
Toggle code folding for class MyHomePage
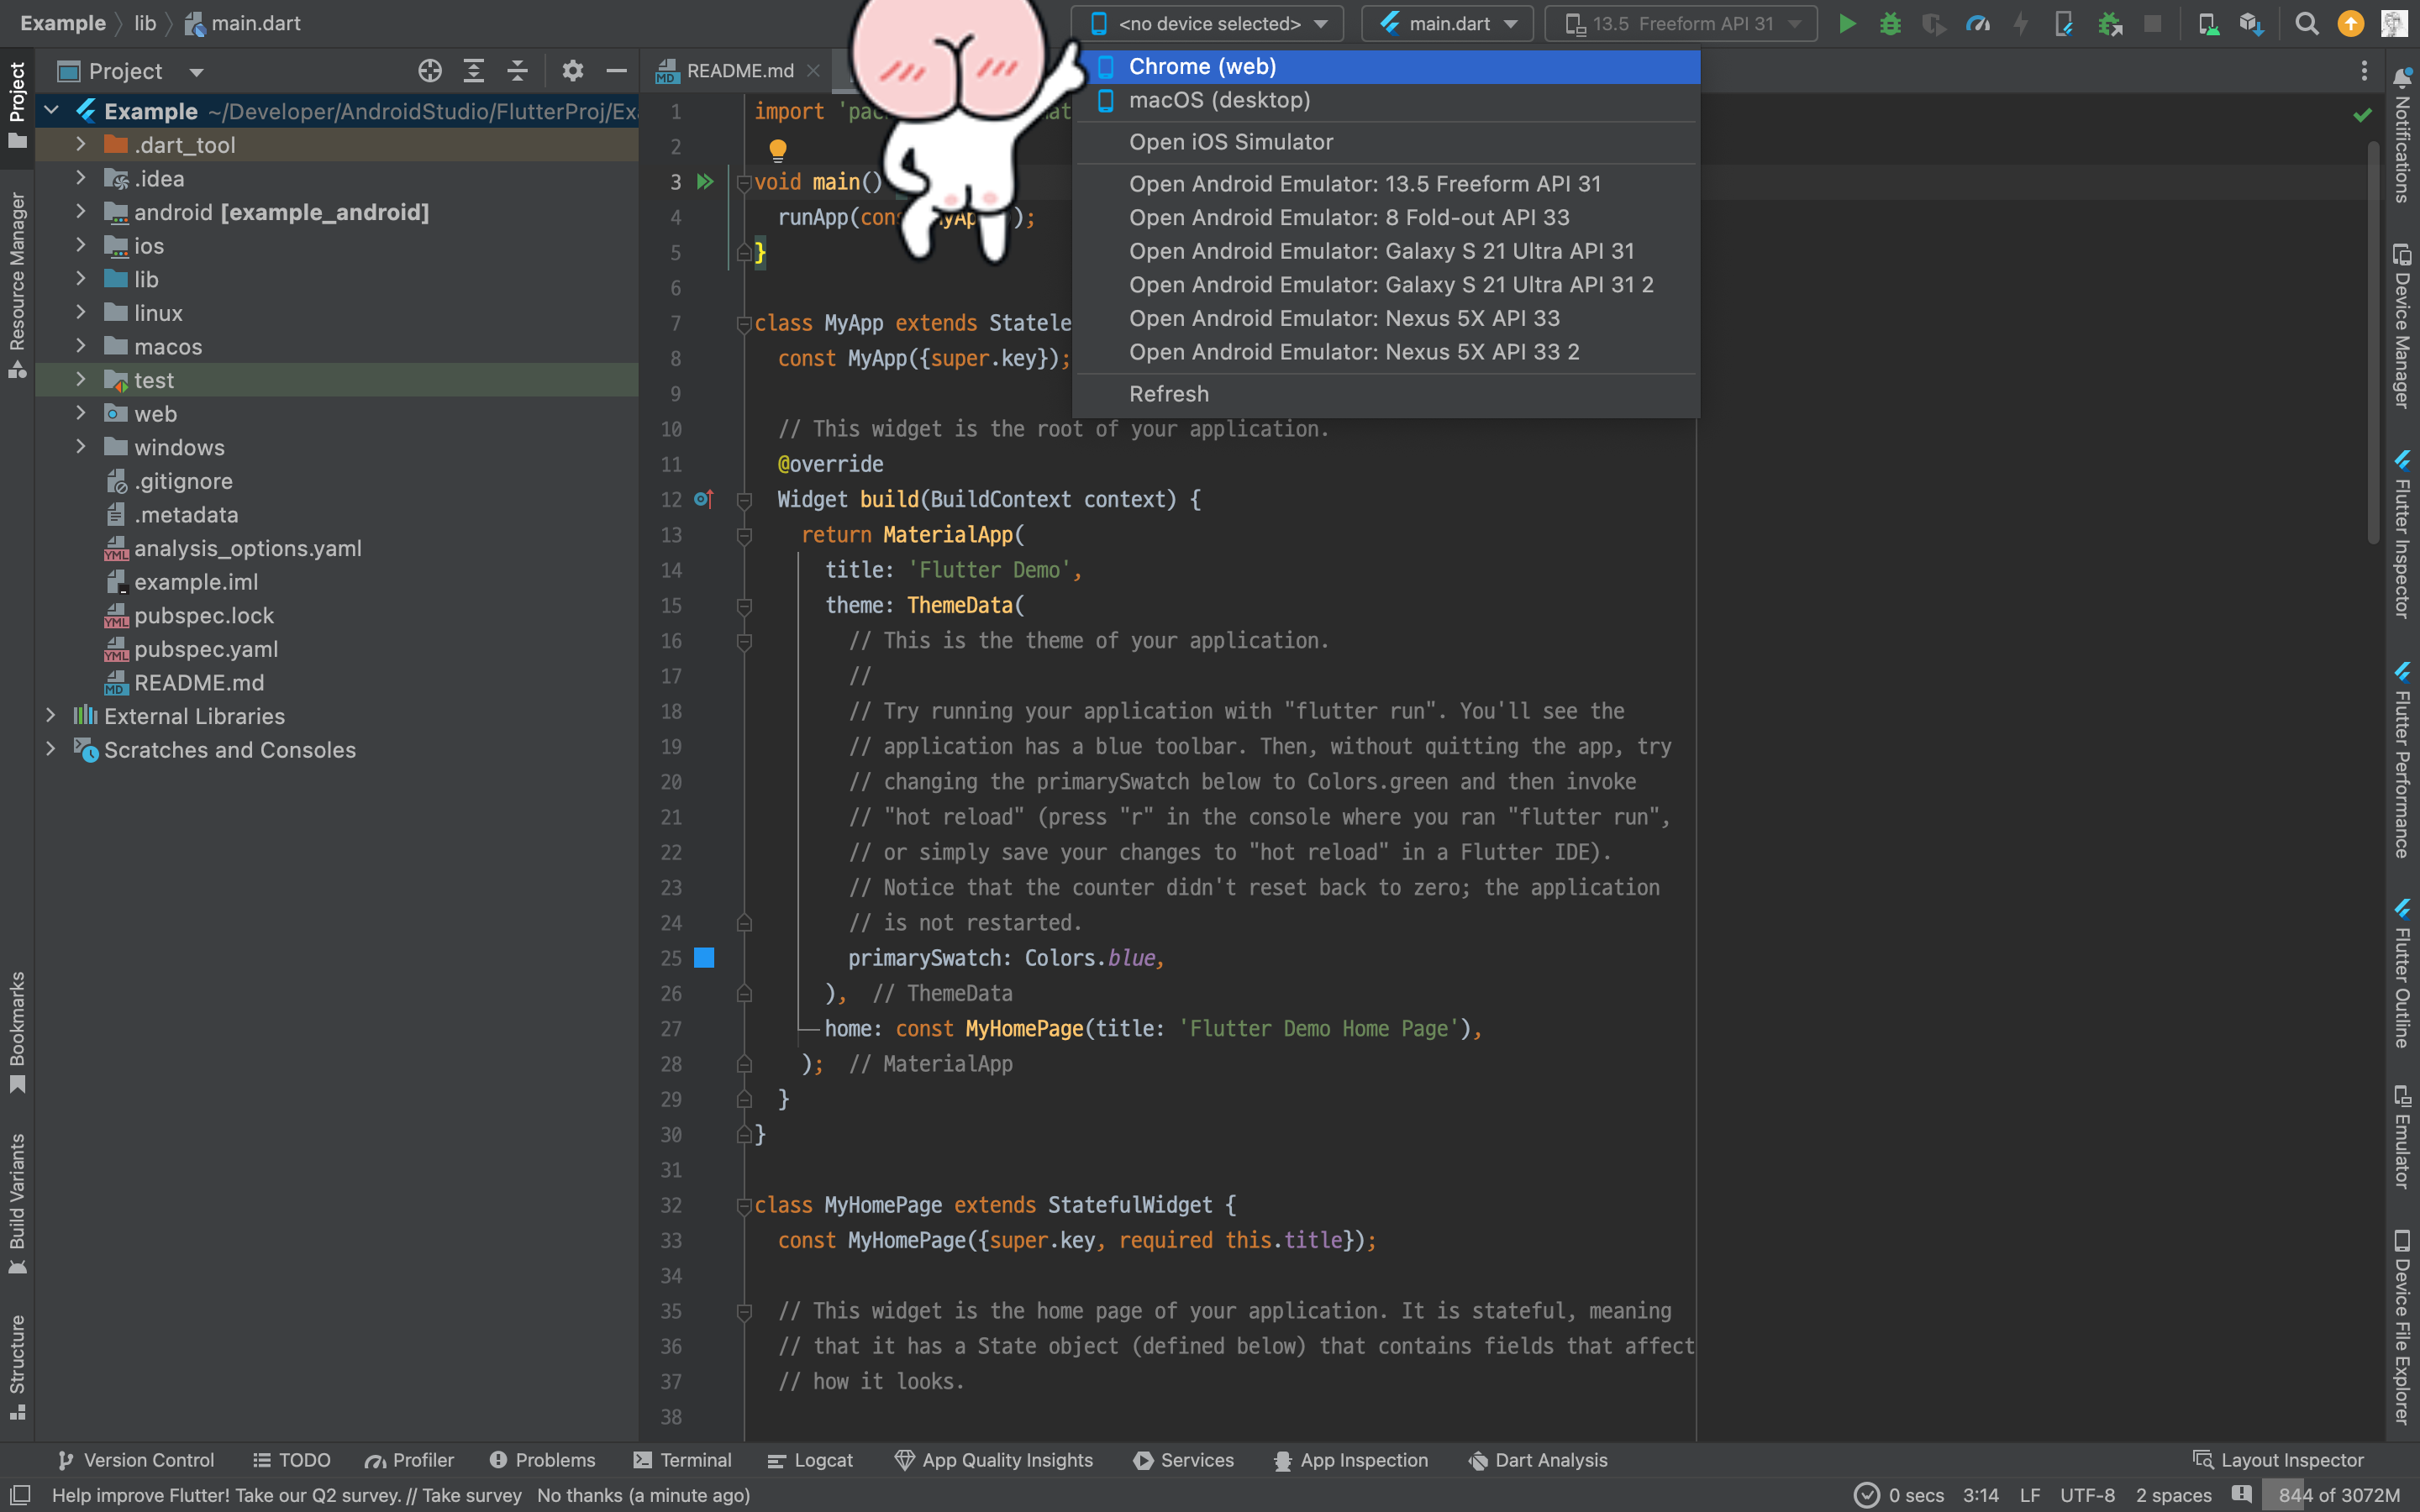click(743, 1206)
